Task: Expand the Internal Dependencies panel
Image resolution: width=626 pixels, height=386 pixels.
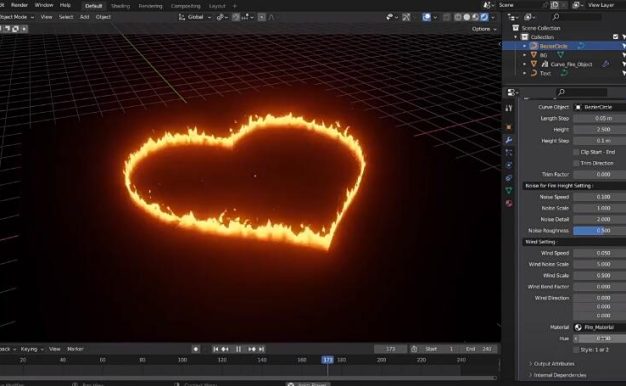Action: (x=558, y=375)
